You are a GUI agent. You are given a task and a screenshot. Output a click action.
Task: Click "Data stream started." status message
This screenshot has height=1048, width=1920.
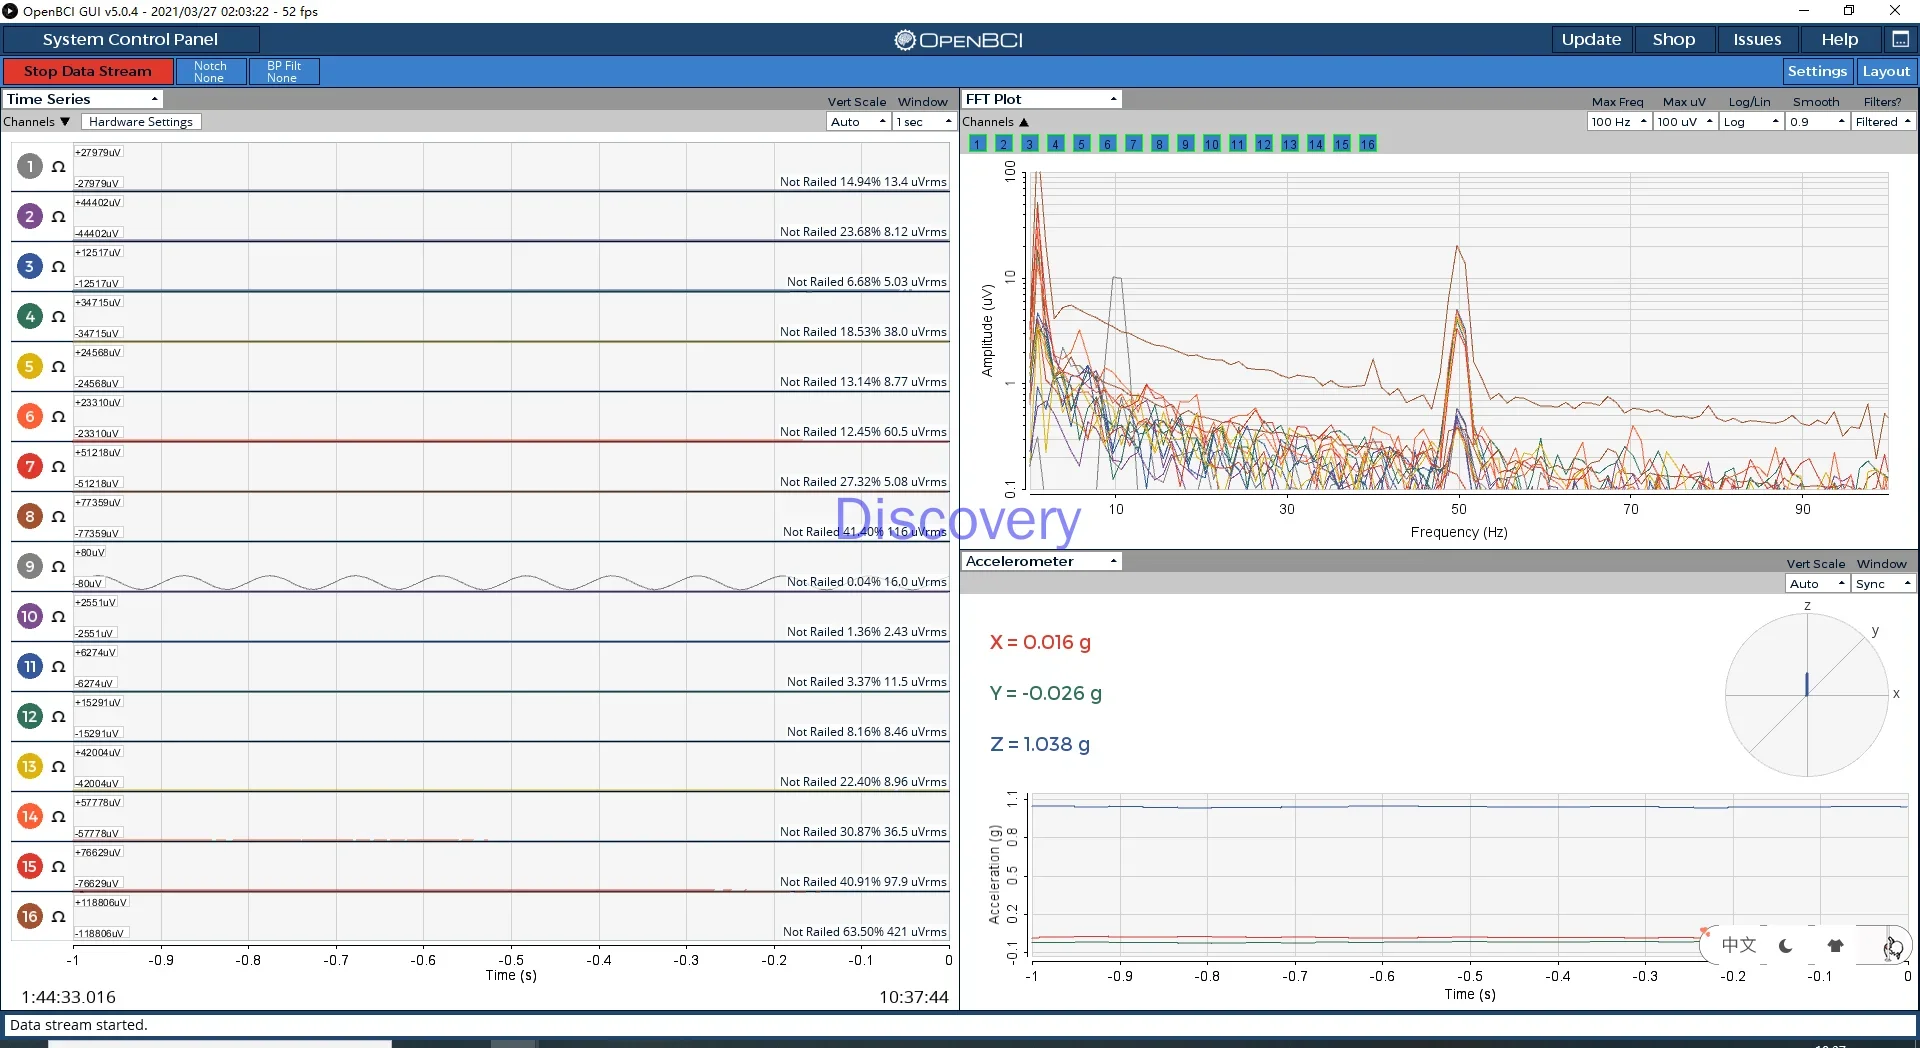click(x=79, y=1025)
